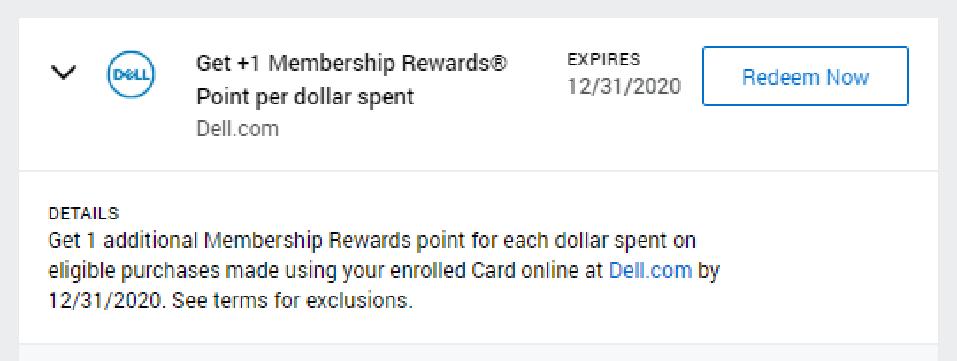This screenshot has height=361, width=957.
Task: Click the Dell.com merchant label under title
Action: [x=237, y=129]
